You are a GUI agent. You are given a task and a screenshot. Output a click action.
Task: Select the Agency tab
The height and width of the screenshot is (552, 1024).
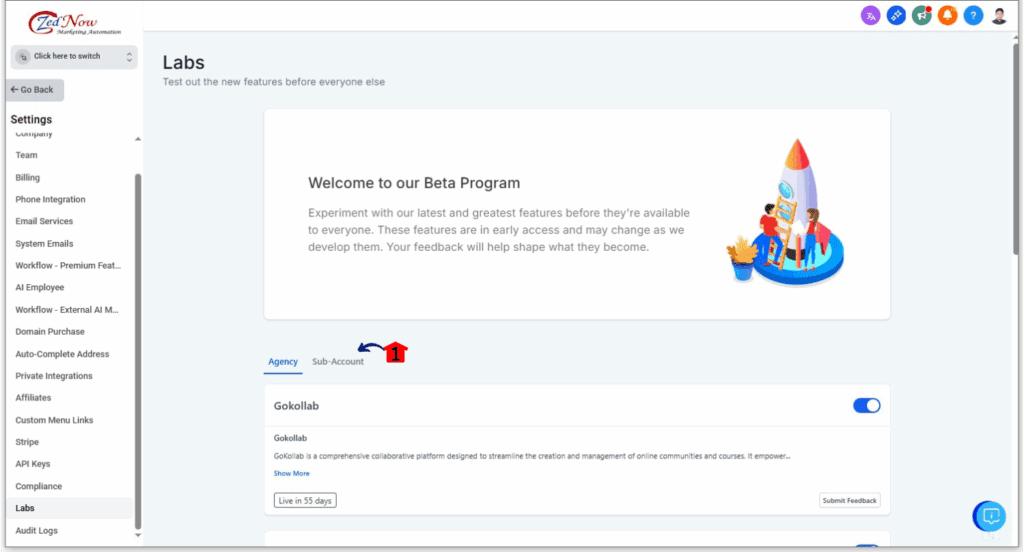click(283, 362)
